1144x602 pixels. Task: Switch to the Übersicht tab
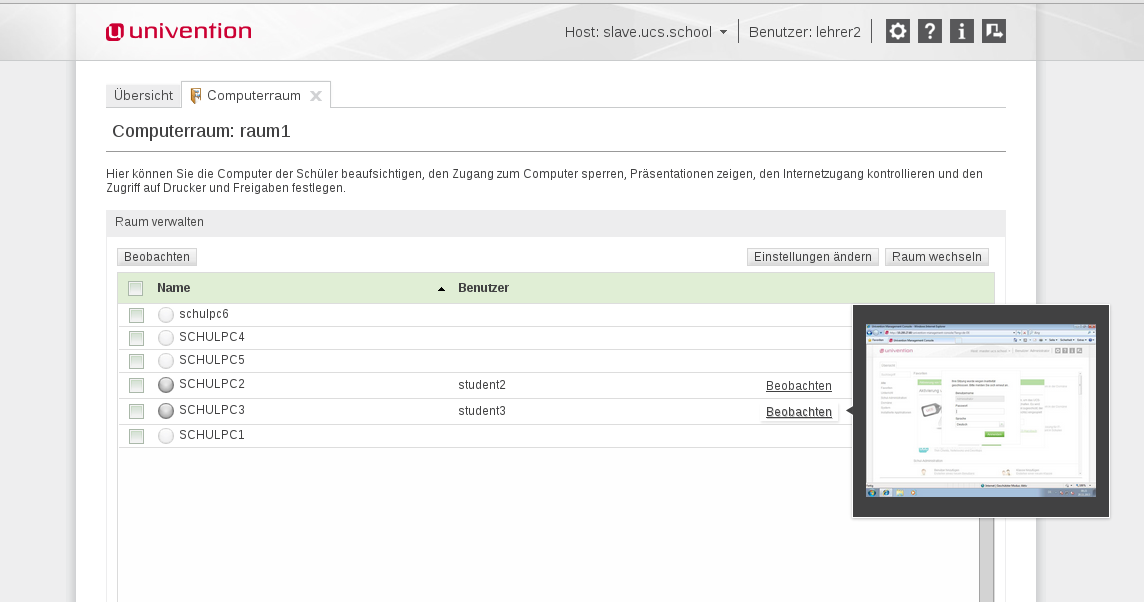point(143,96)
